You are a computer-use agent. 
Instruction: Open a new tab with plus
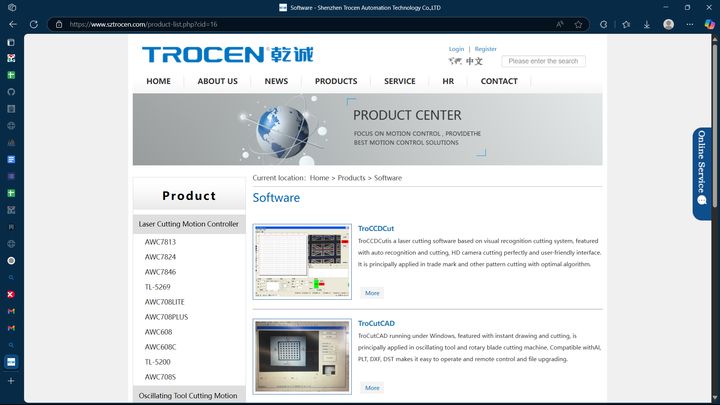(x=11, y=381)
